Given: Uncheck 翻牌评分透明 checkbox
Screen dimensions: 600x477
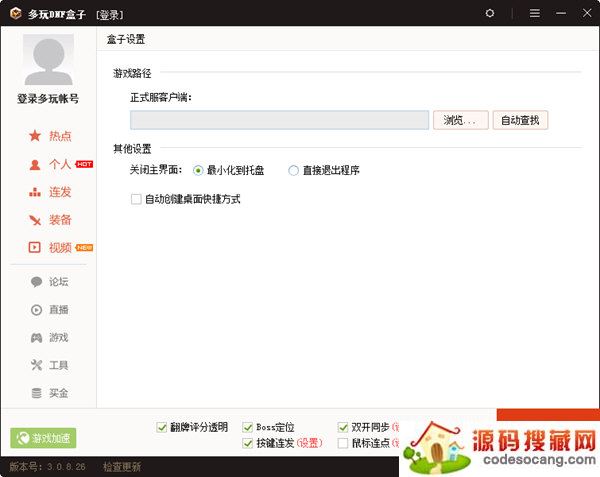Looking at the screenshot, I should tap(162, 427).
